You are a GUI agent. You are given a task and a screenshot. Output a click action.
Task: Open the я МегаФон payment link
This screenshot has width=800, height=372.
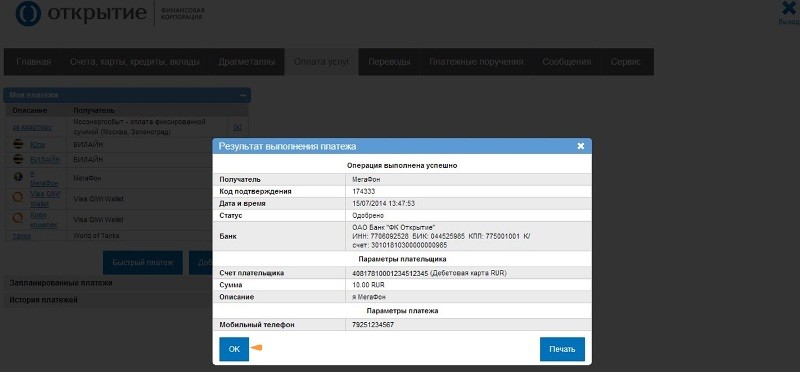[x=44, y=178]
